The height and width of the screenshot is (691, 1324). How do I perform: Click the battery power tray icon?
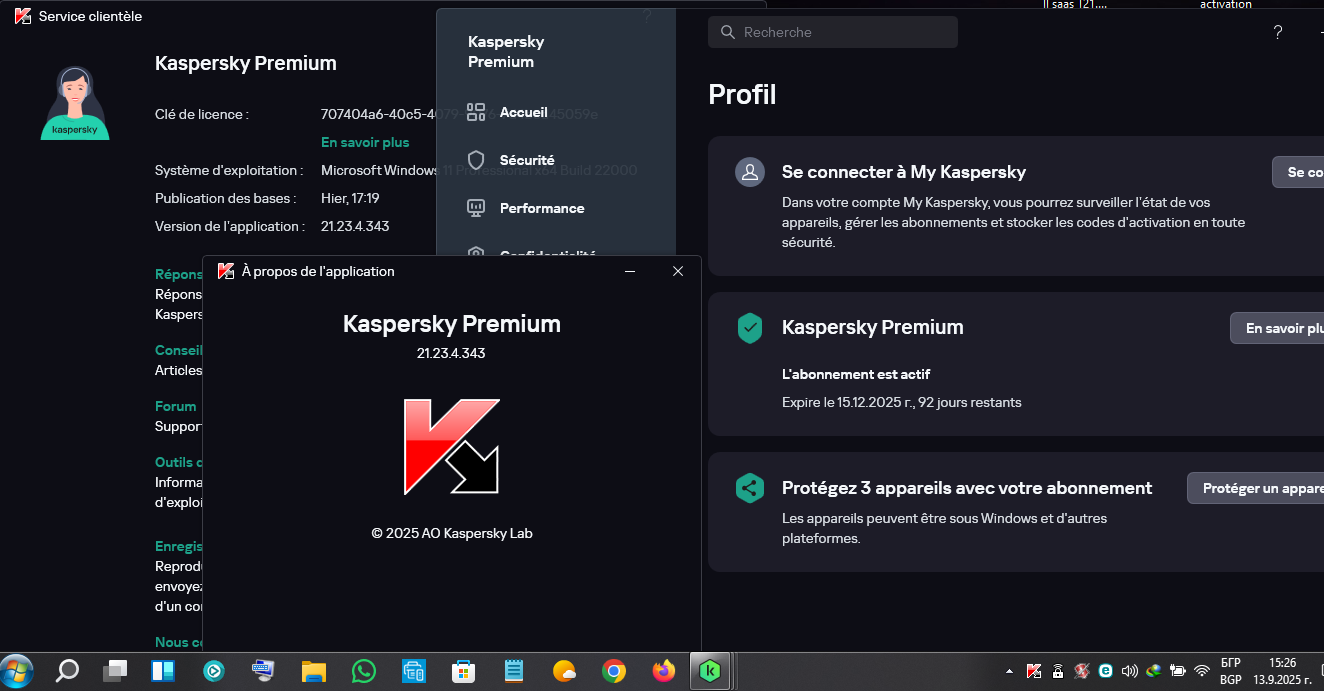[1178, 671]
